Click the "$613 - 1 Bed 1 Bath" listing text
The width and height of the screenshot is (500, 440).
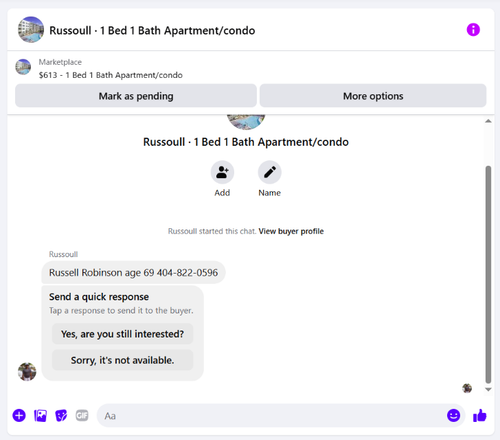(111, 75)
